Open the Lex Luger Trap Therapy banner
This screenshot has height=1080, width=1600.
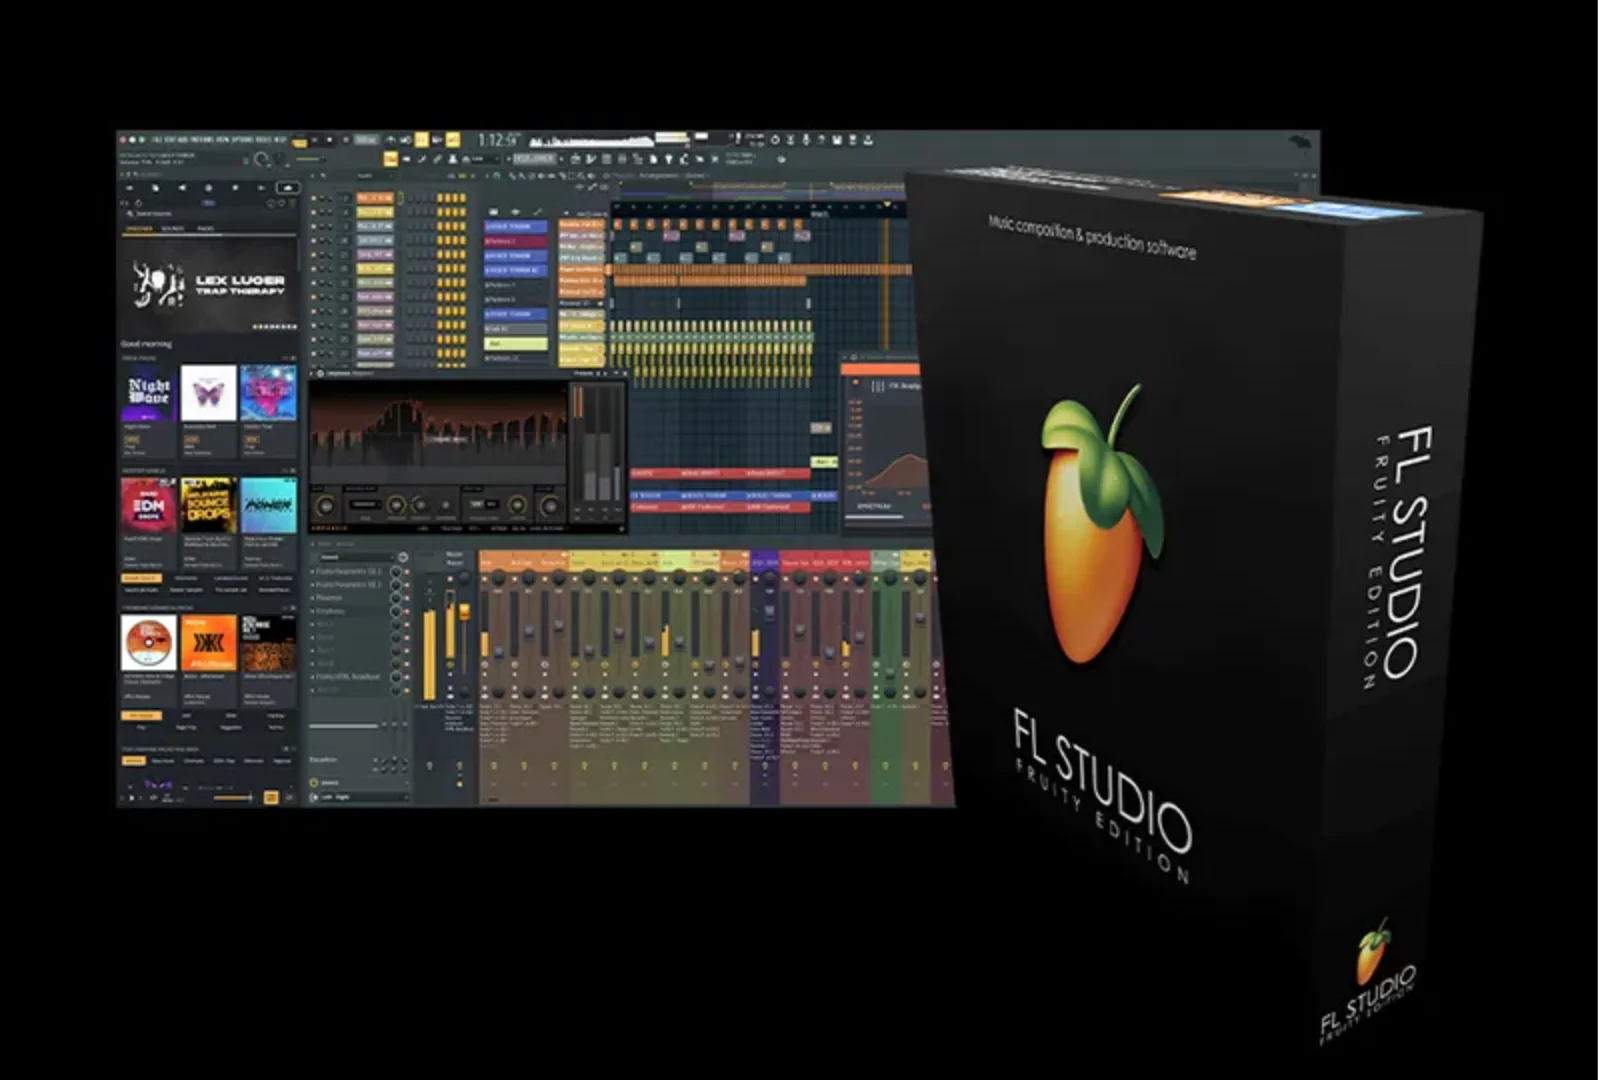coord(208,285)
